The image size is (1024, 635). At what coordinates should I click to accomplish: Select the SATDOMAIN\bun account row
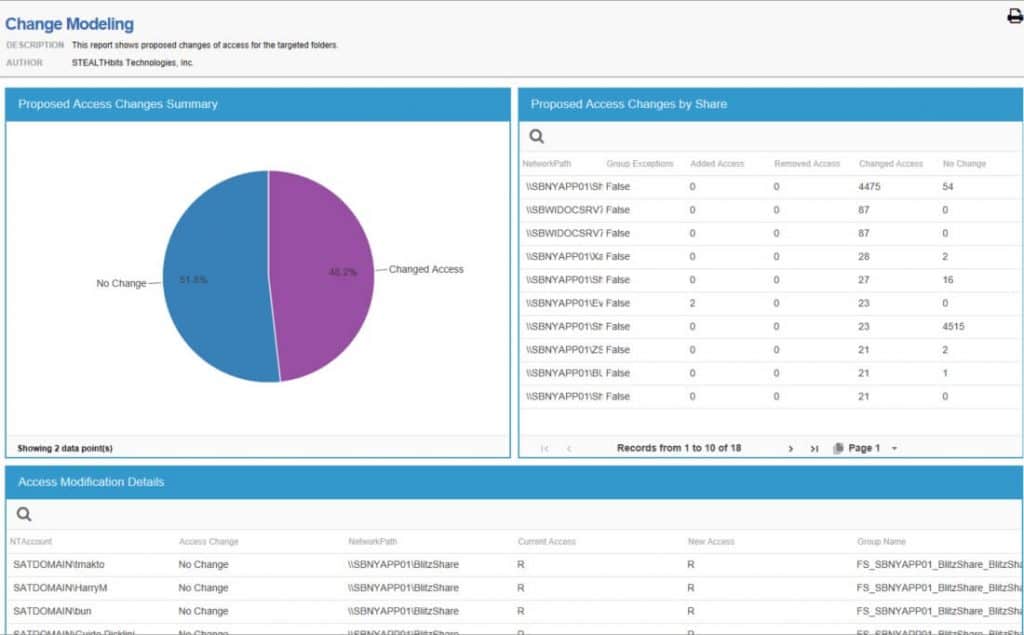[52, 611]
